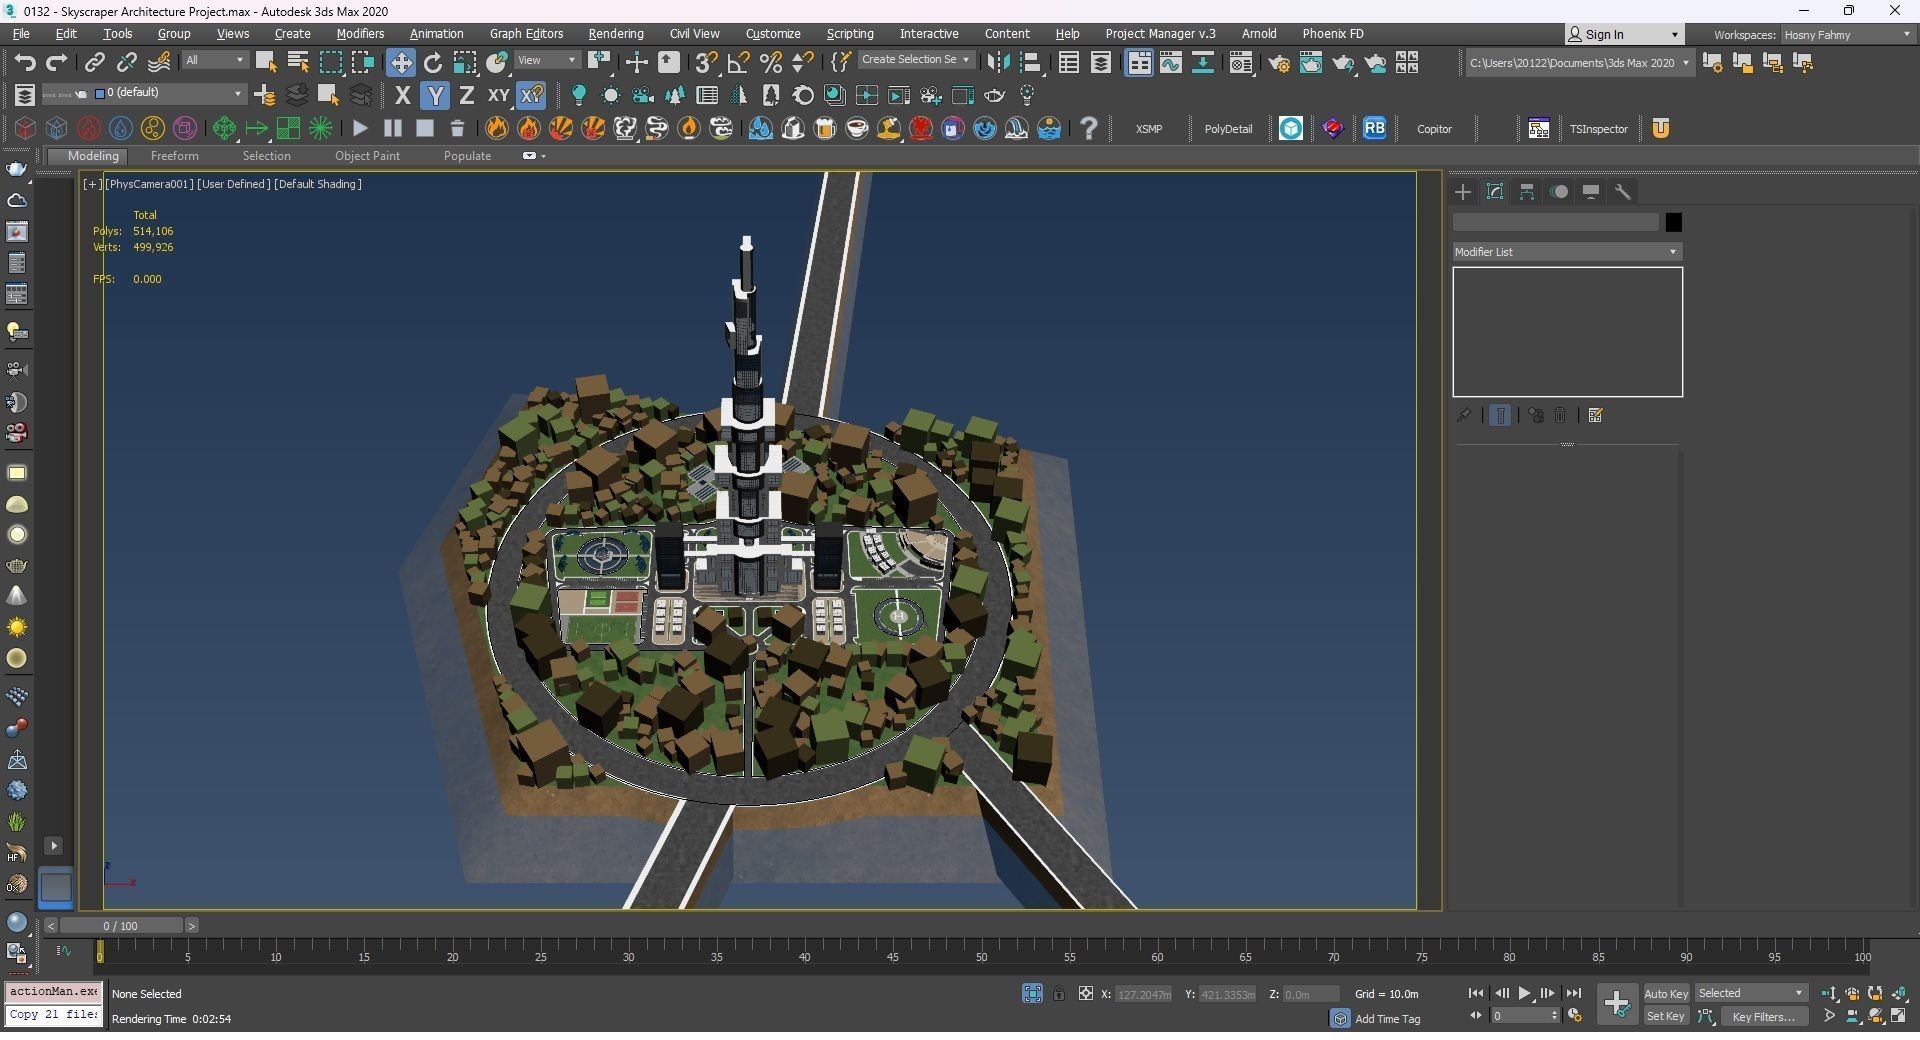Image resolution: width=1920 pixels, height=1040 pixels.
Task: Click the PhysCamera001 viewport label
Action: point(149,184)
